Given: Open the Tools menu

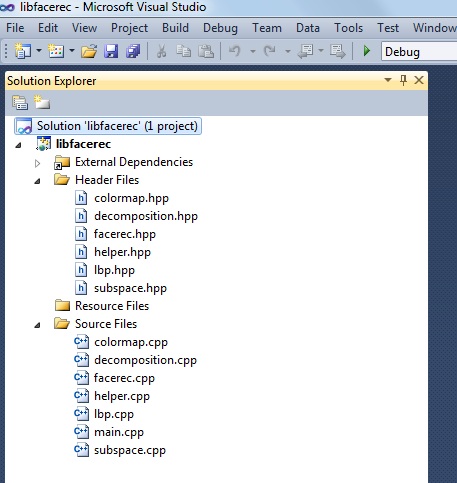Looking at the screenshot, I should (x=348, y=28).
